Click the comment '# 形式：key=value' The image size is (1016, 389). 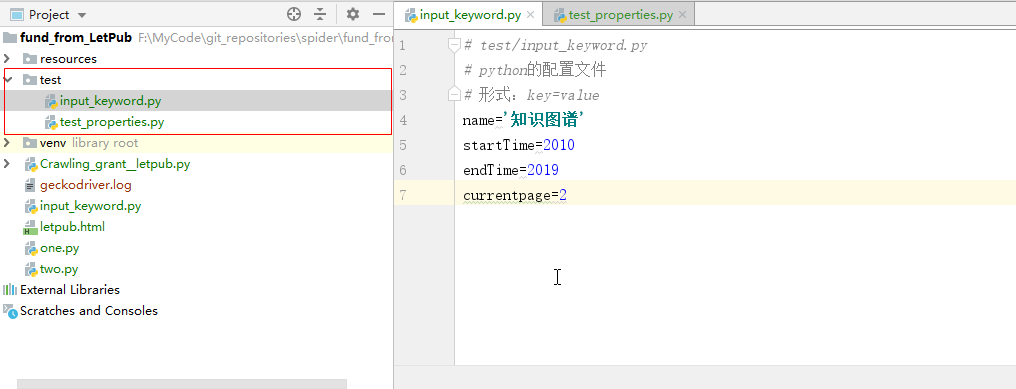coord(531,95)
